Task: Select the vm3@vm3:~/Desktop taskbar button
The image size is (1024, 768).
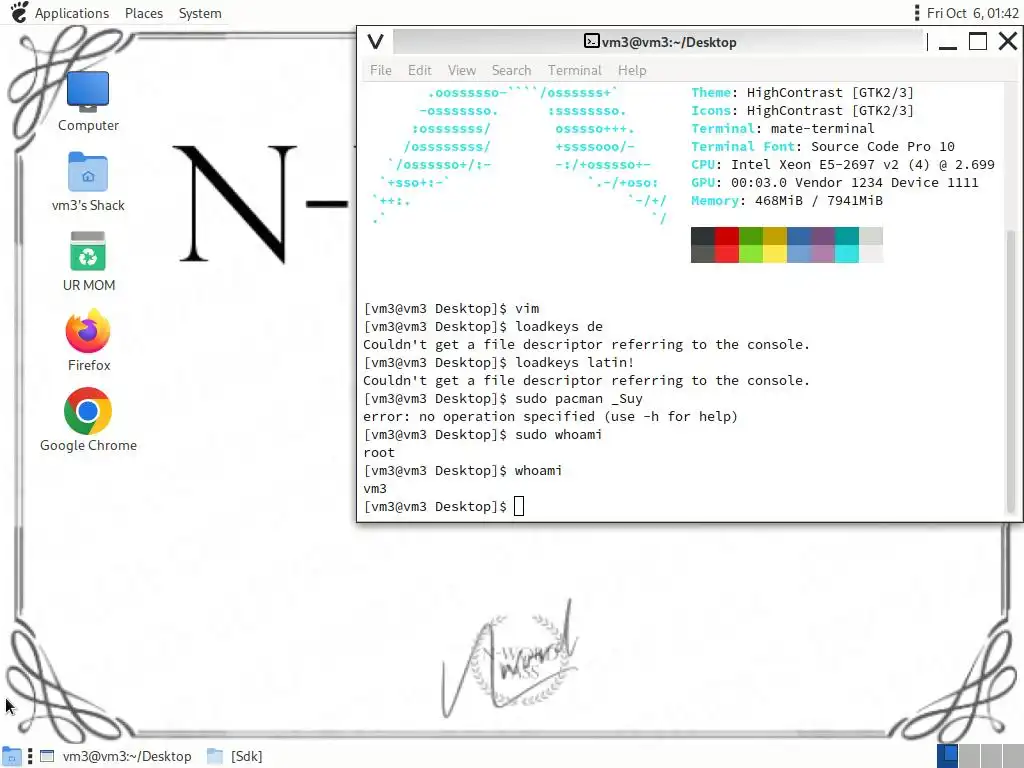Action: (116, 756)
